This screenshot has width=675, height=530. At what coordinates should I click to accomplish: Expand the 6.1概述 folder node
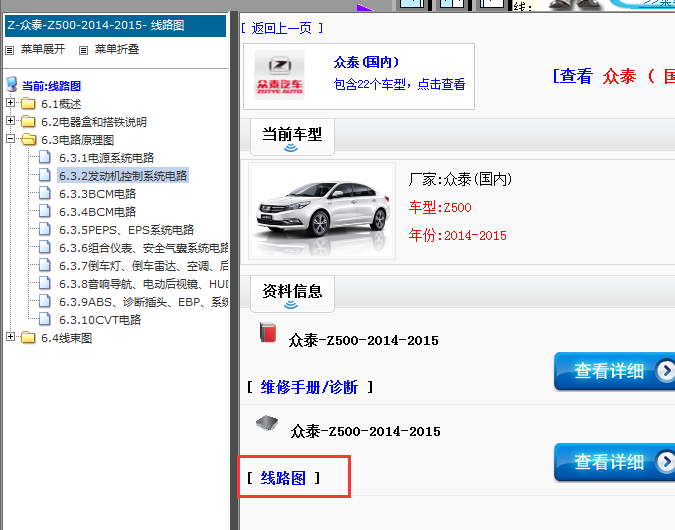coord(10,103)
